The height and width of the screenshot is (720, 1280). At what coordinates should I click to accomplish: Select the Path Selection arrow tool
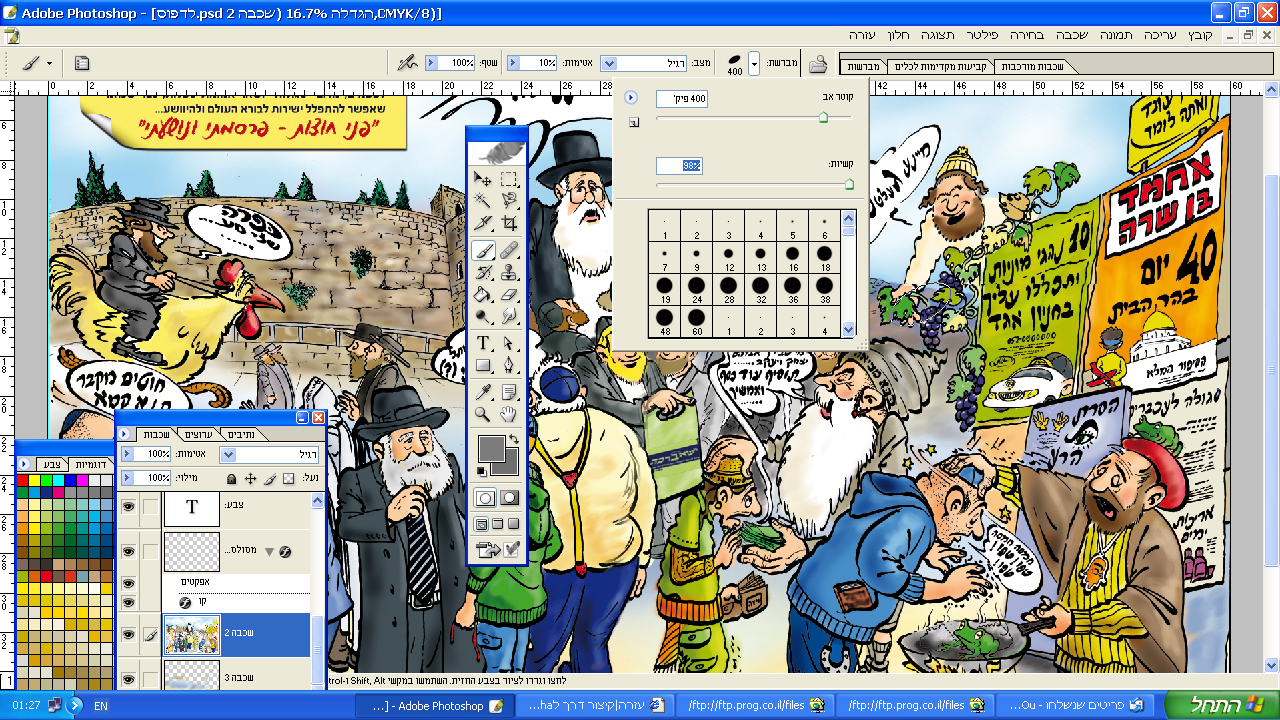[x=509, y=343]
